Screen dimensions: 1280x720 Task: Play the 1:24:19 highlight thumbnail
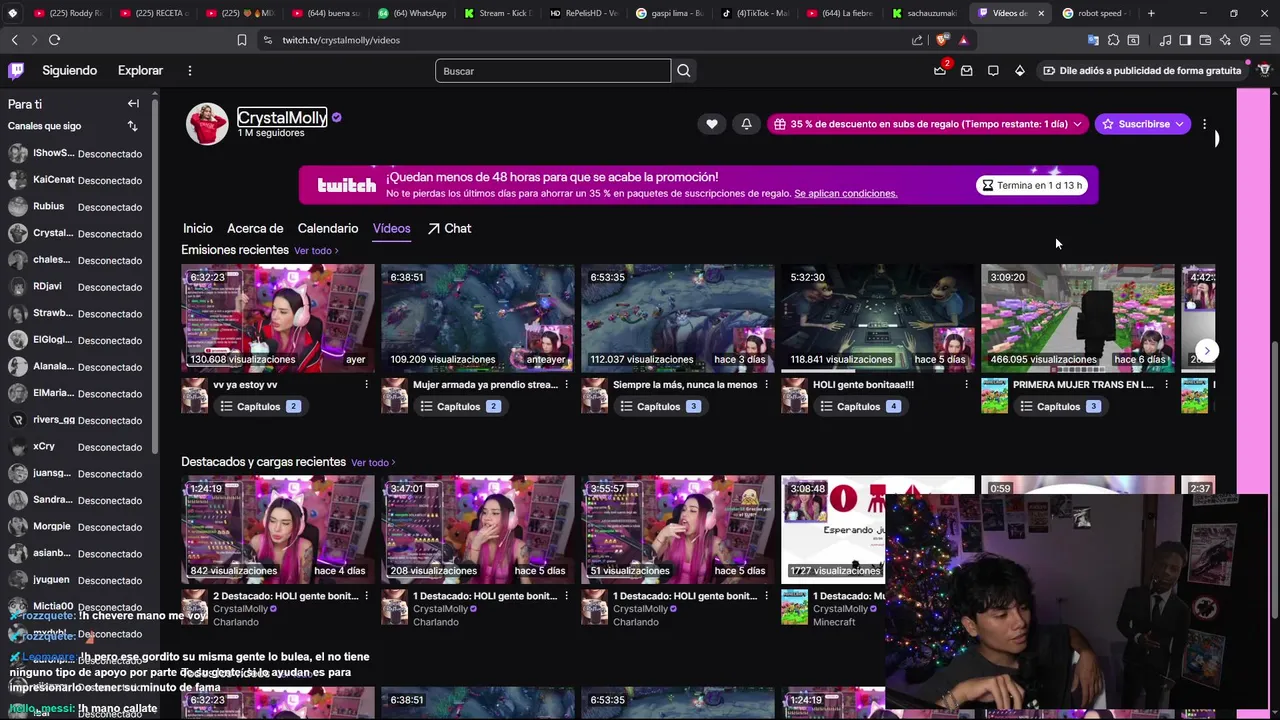coord(278,530)
